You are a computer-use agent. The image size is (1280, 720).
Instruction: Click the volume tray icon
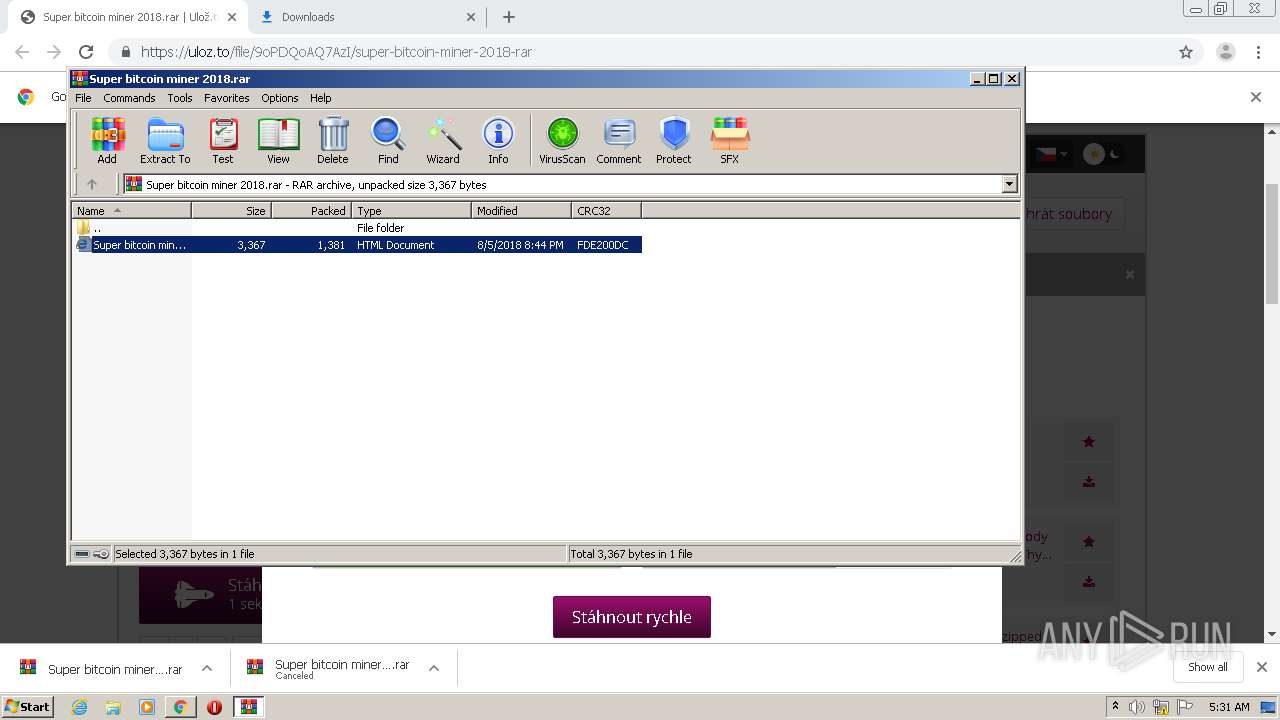[1137, 707]
